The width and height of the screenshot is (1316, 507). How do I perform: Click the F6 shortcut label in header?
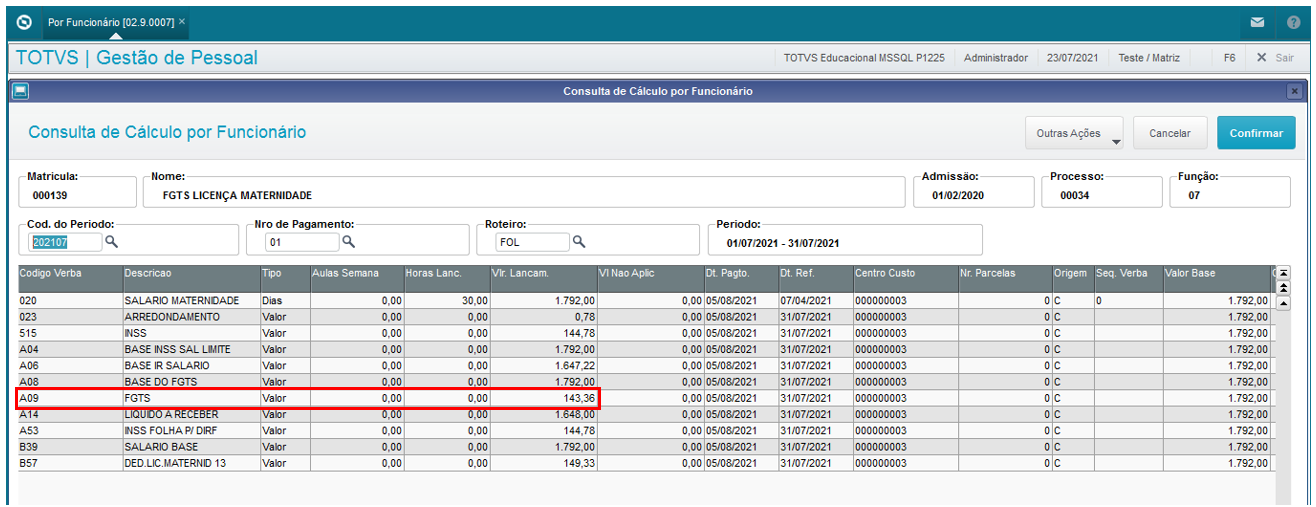pos(1229,58)
